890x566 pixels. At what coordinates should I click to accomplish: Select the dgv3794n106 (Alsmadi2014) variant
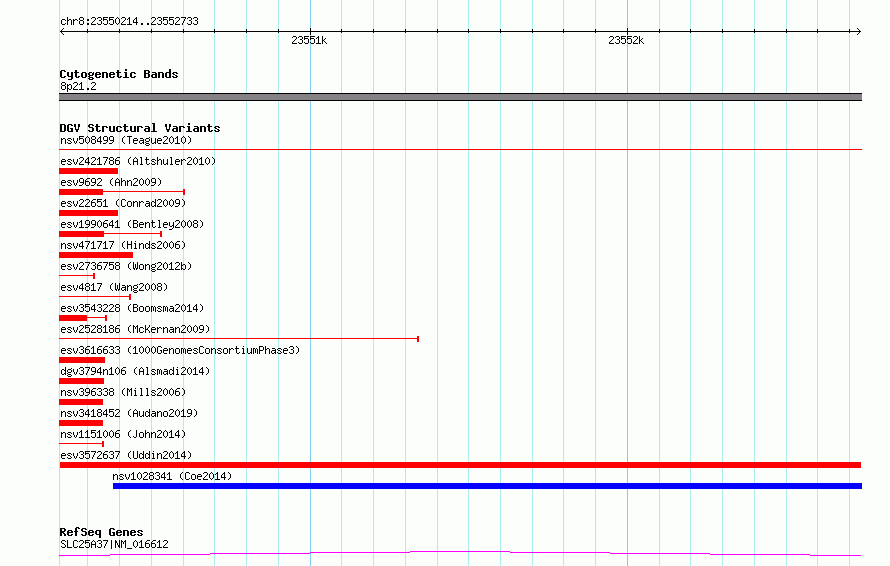(x=135, y=371)
